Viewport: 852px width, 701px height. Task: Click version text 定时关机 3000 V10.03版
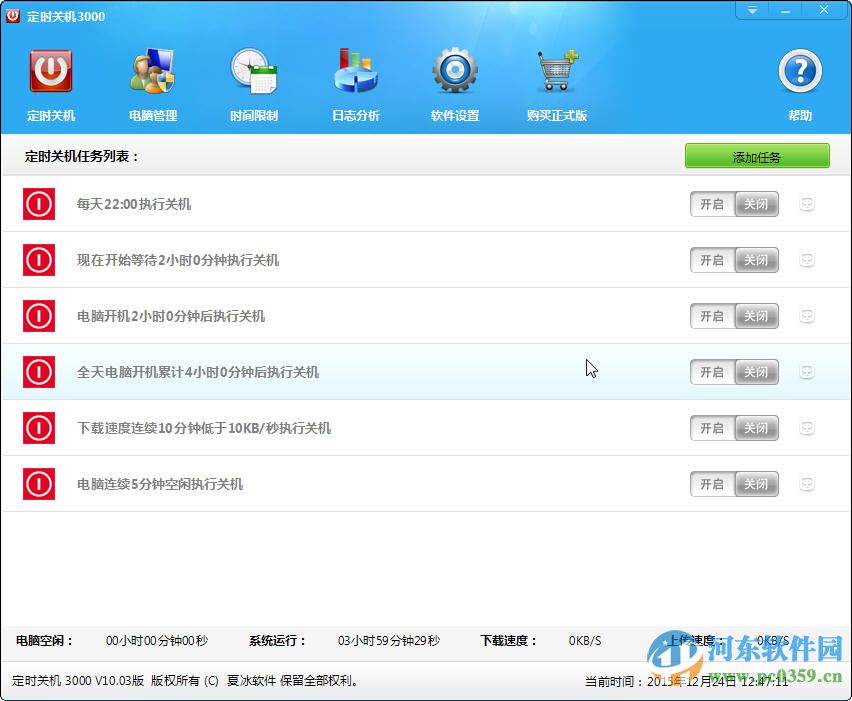[x=78, y=680]
